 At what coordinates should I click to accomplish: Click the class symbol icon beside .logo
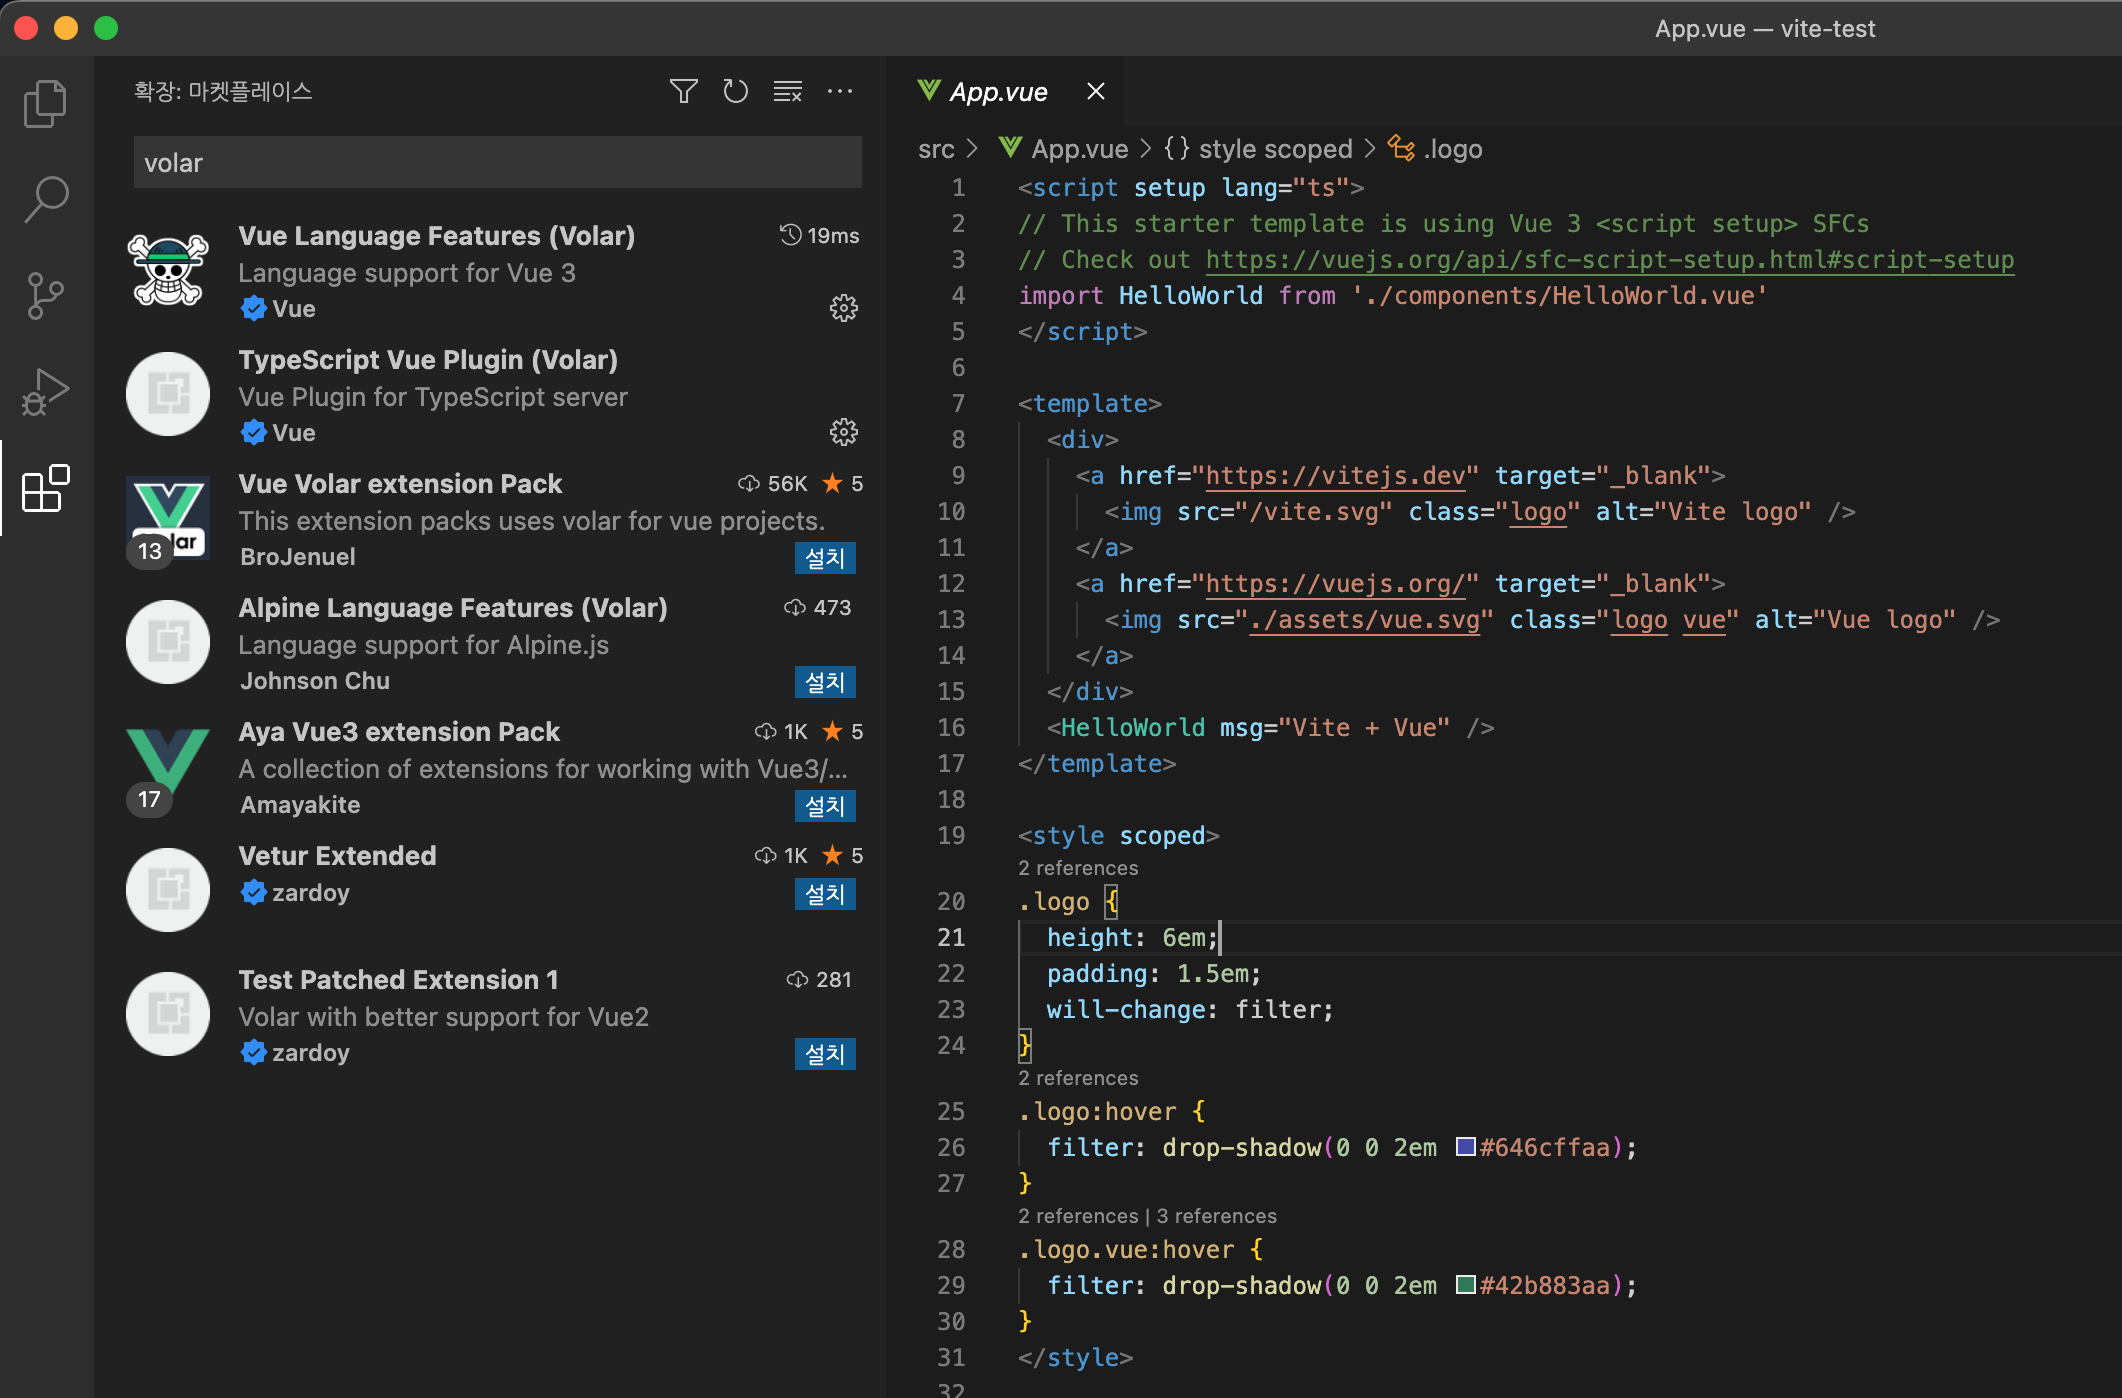point(1401,148)
